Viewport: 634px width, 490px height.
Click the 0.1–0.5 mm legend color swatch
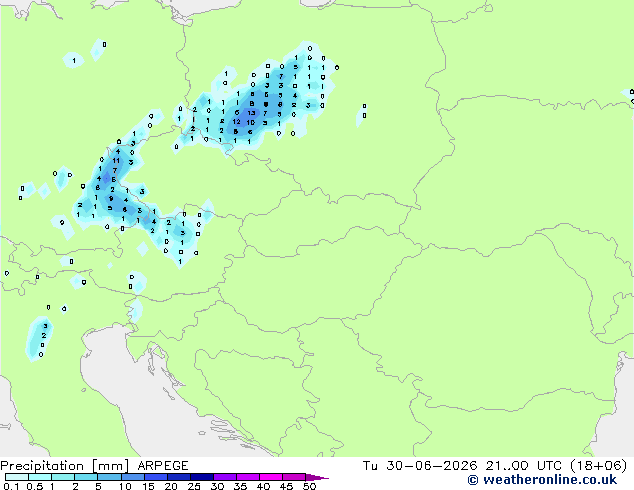(x=17, y=477)
